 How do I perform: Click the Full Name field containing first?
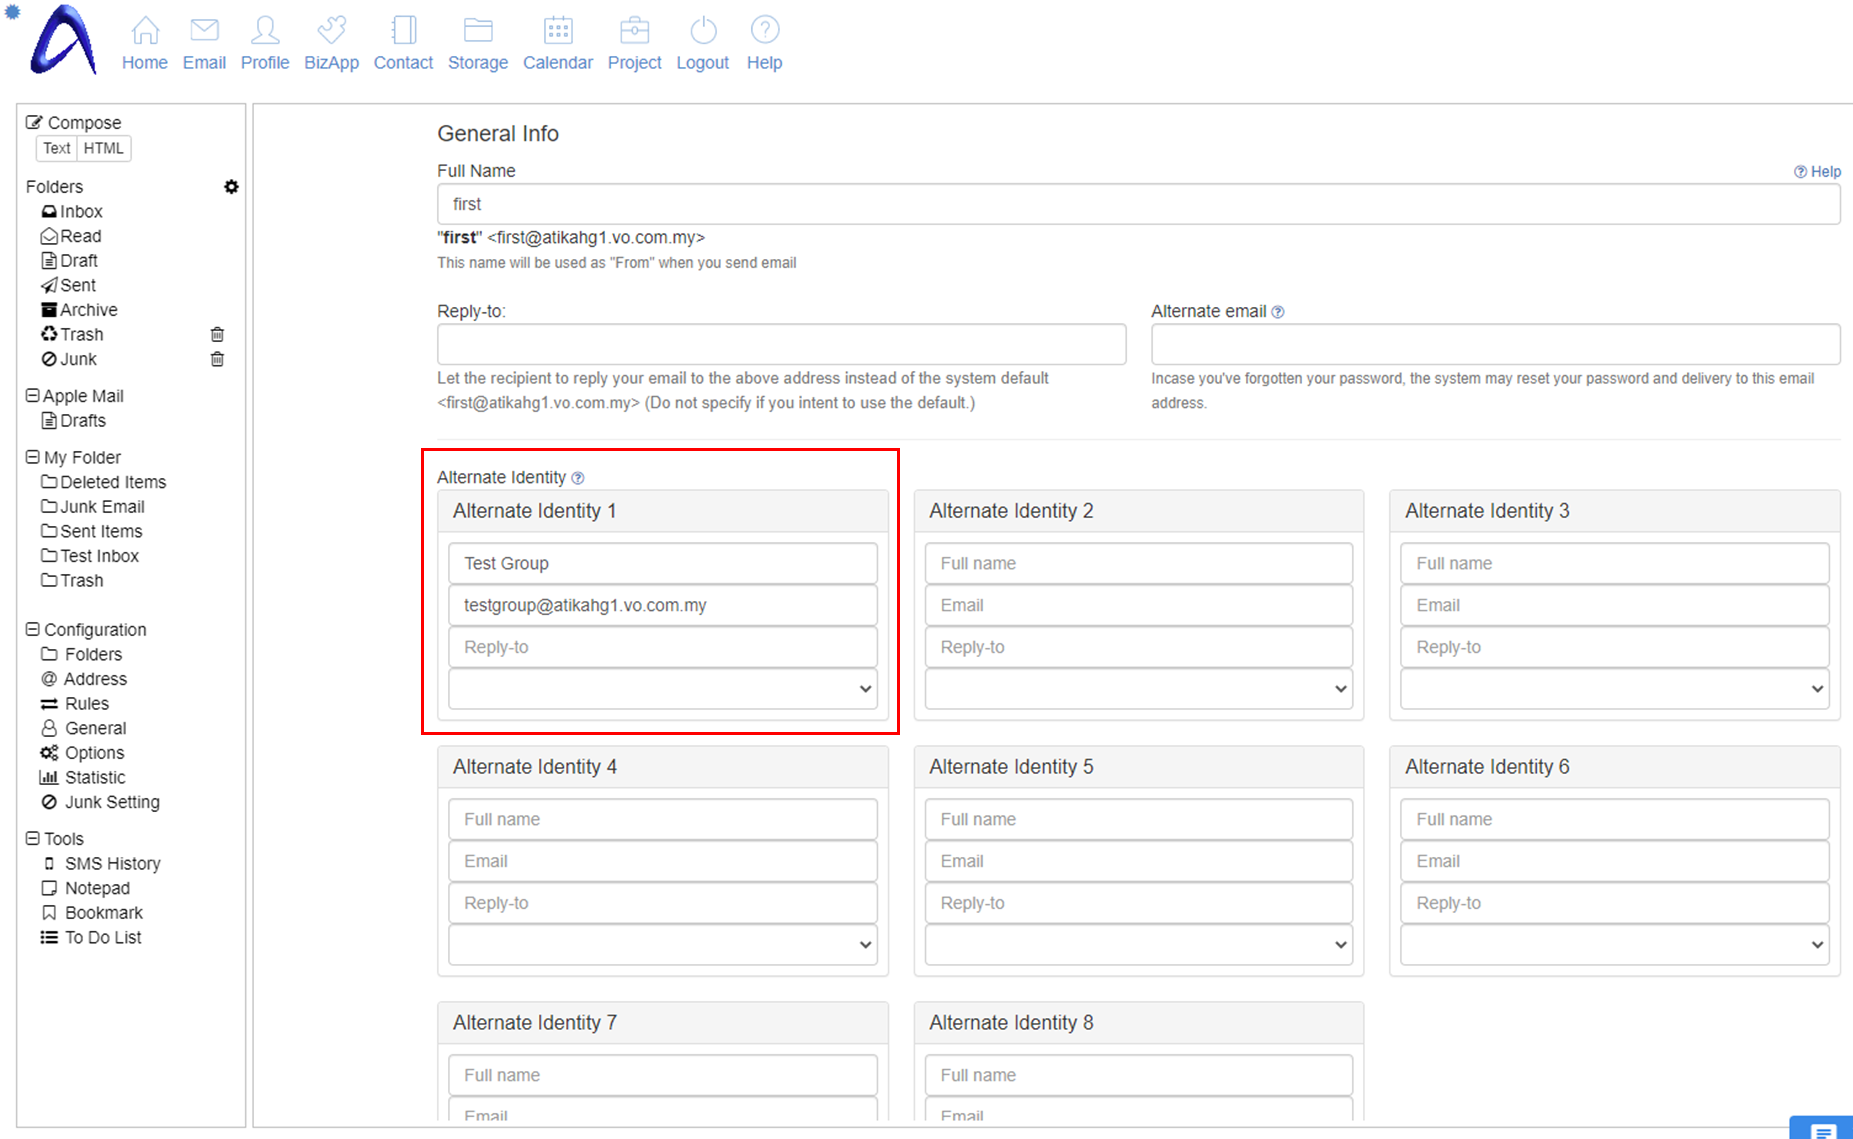[x=1138, y=204]
